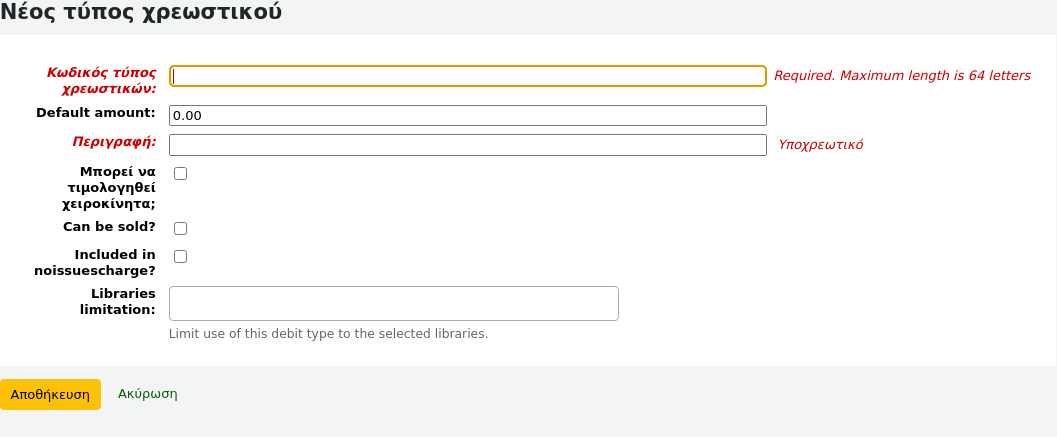Viewport: 1057px width, 437px height.
Task: Tick the Can be sold? checkbox
Action: coord(181,228)
